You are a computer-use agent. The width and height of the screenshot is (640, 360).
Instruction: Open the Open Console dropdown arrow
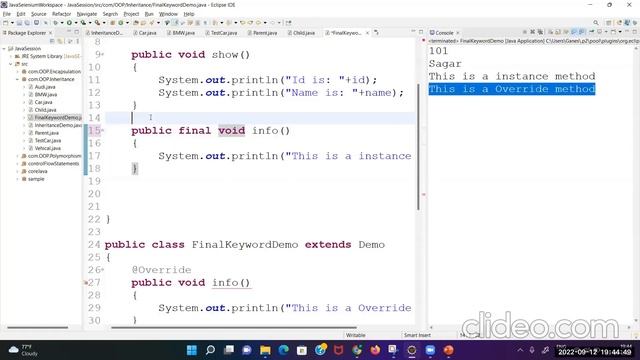(x=620, y=32)
